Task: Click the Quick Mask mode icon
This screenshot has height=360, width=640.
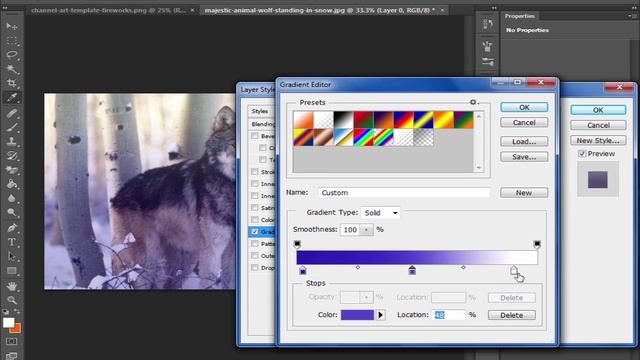Action: tap(11, 341)
